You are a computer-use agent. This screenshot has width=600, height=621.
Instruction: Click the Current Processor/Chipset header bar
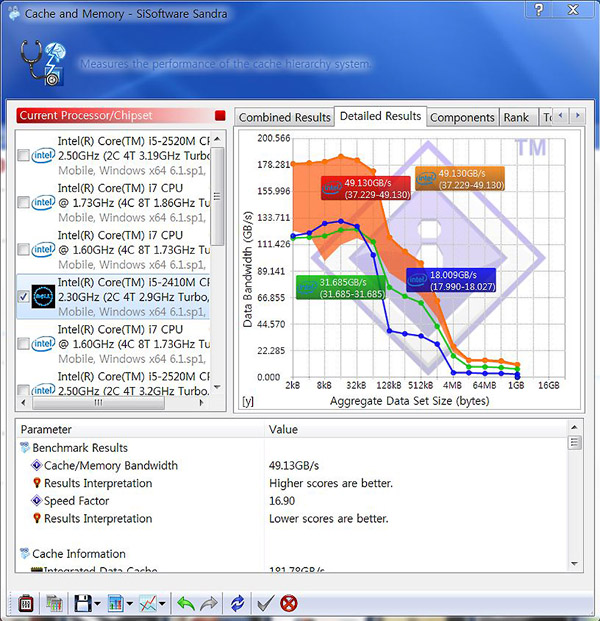[x=121, y=115]
